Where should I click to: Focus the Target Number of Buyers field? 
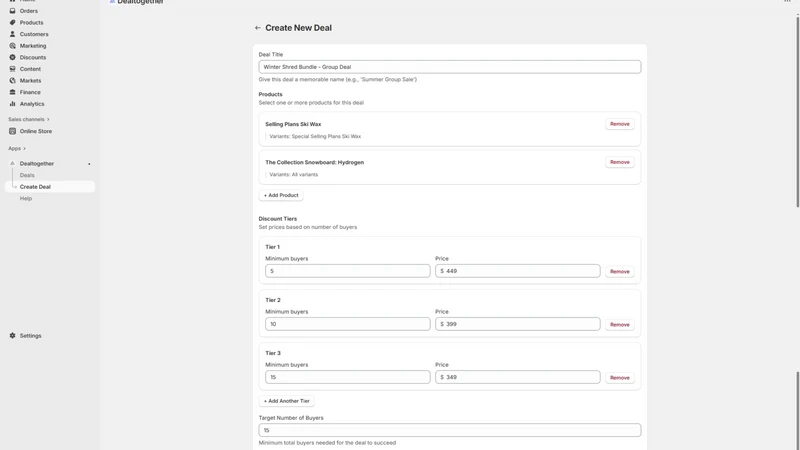pos(449,430)
